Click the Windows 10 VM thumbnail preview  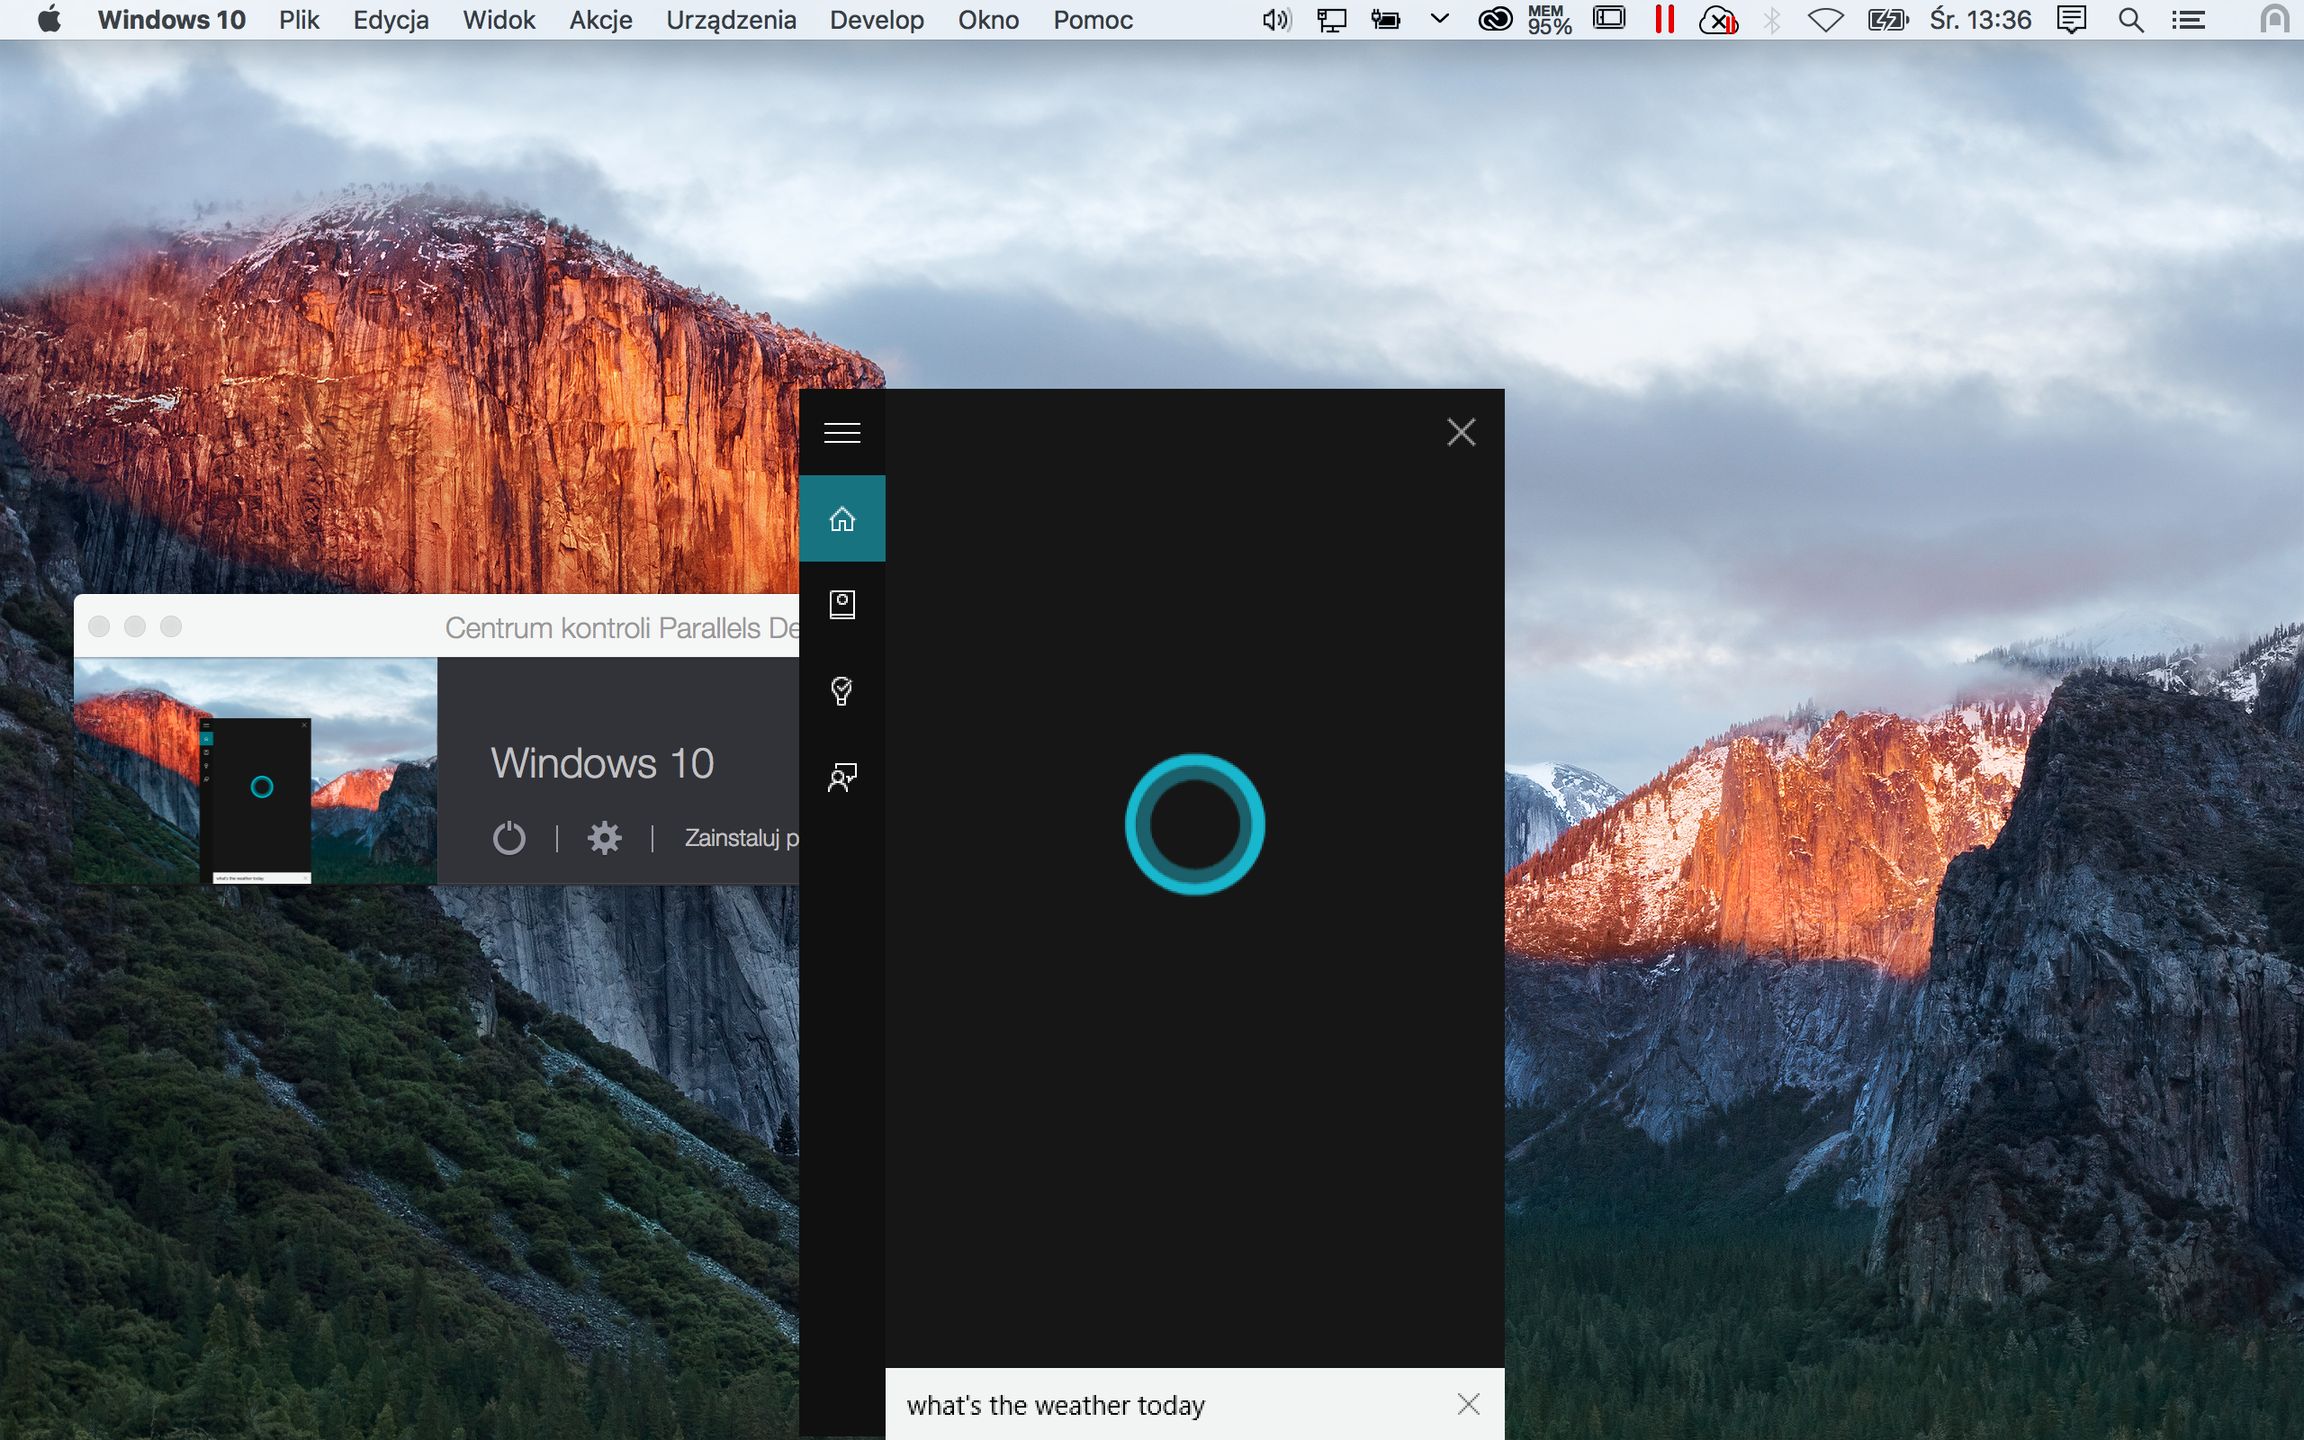tap(255, 770)
